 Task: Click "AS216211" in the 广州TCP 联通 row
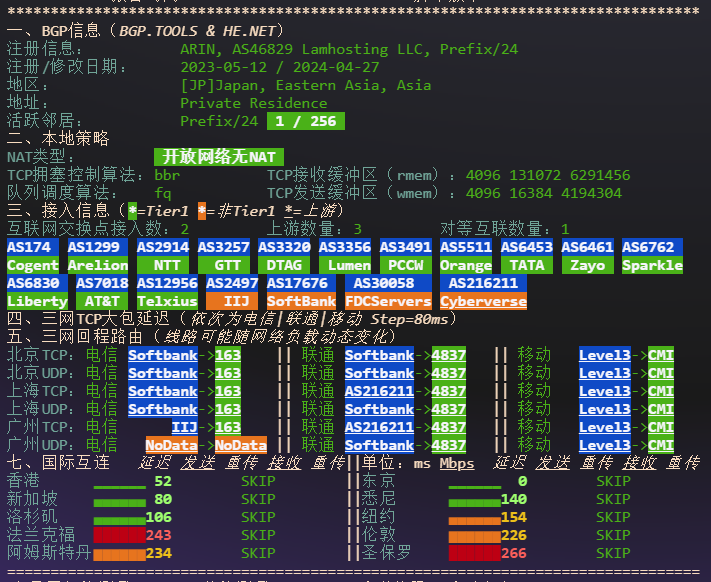(380, 427)
